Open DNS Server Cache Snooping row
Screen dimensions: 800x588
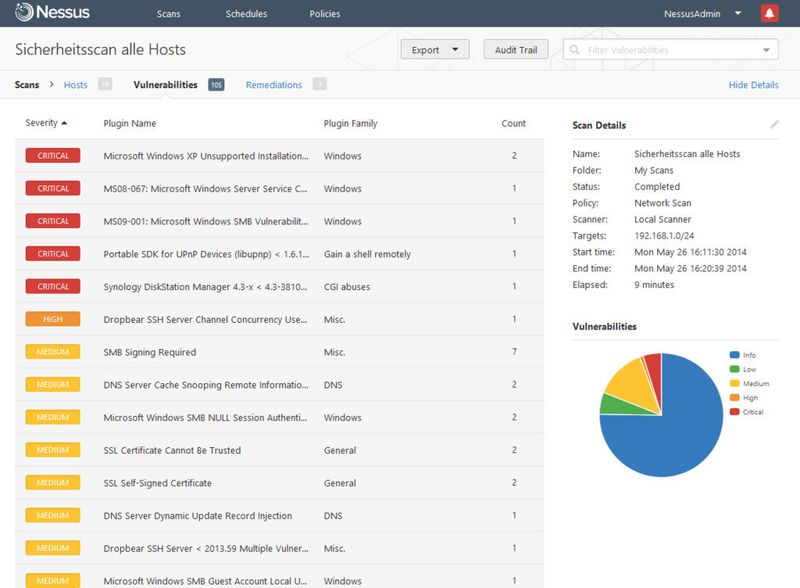pos(279,384)
